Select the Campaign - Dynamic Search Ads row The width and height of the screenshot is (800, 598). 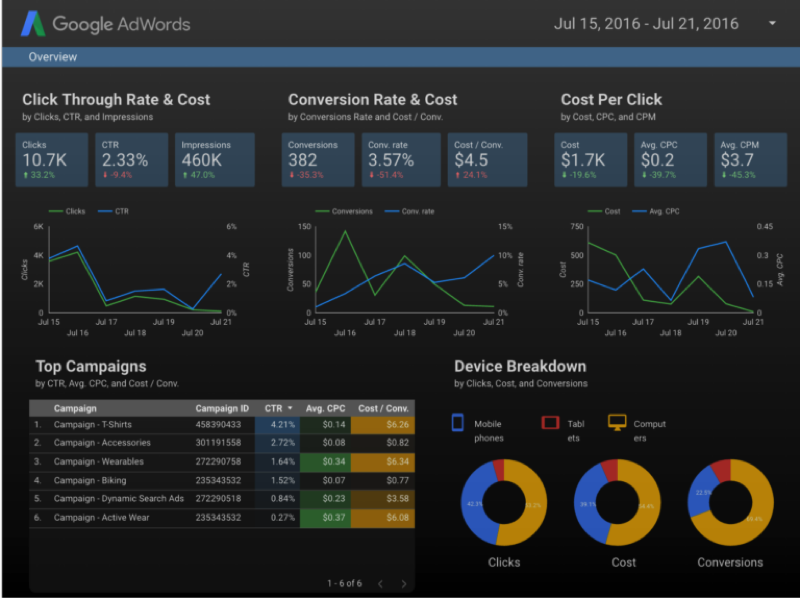click(118, 498)
